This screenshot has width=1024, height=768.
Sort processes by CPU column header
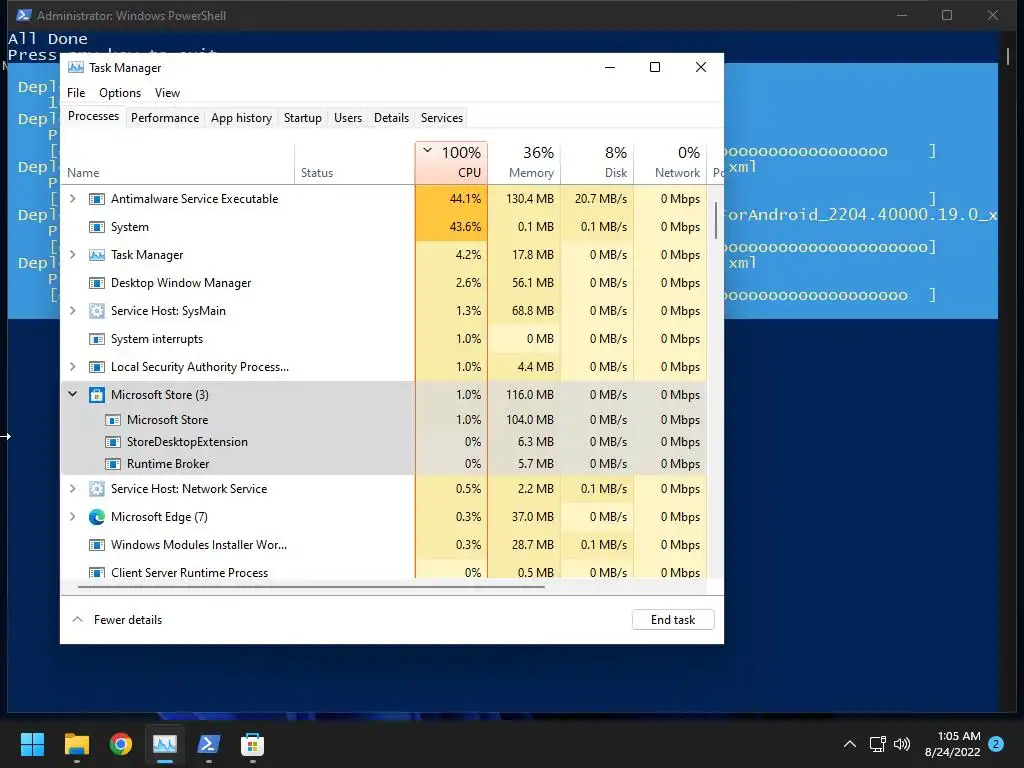click(x=451, y=163)
